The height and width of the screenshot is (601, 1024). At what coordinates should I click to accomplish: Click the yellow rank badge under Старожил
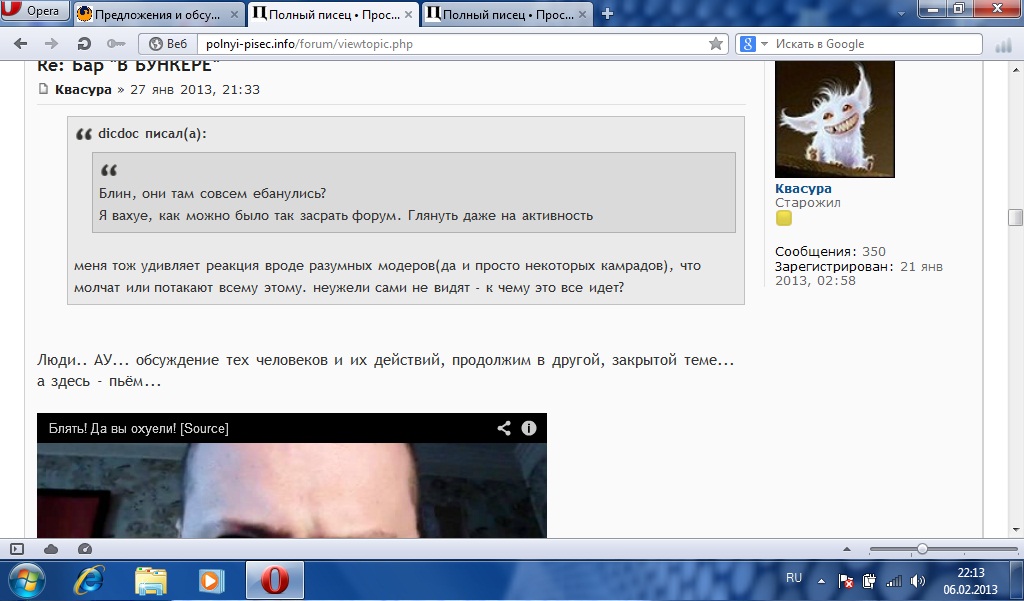click(784, 218)
